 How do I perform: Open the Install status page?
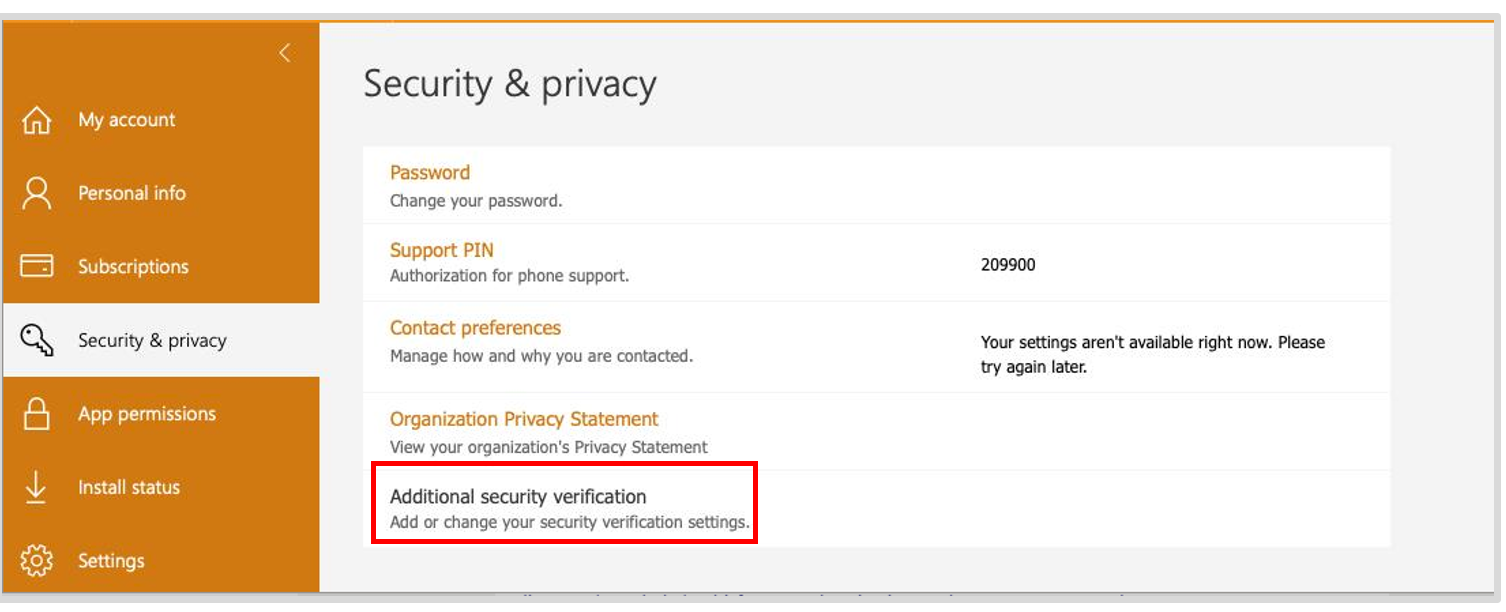coord(129,487)
